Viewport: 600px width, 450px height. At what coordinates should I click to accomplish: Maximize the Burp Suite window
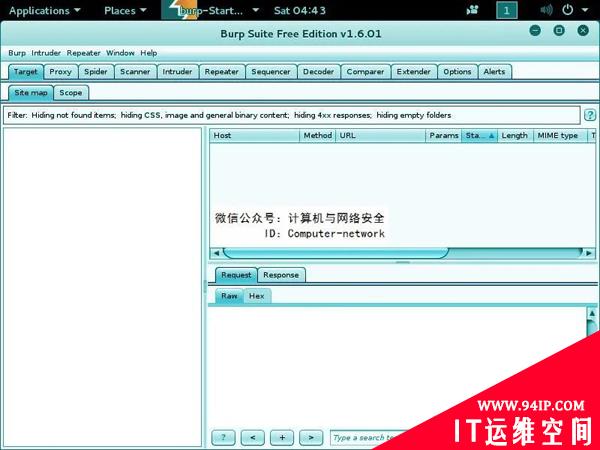click(x=559, y=30)
